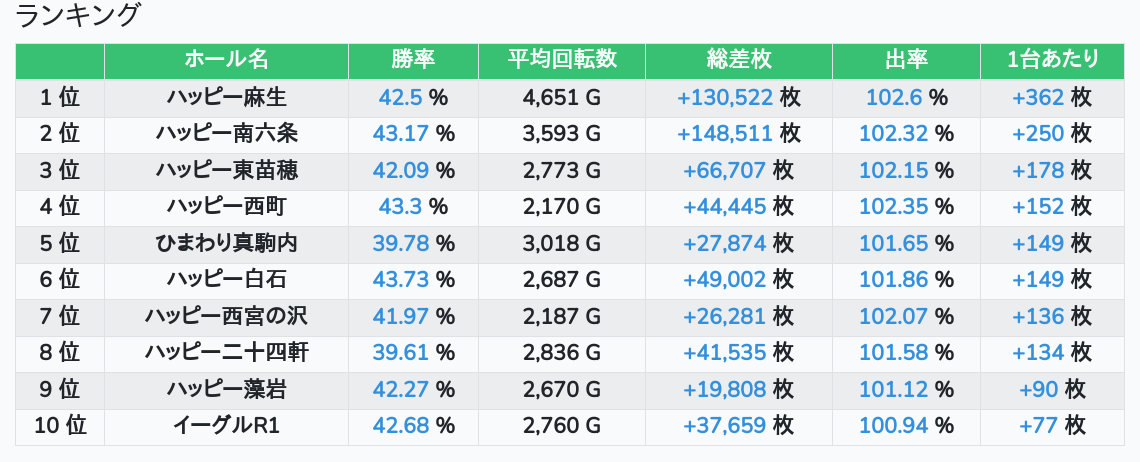Open the +26,281 total difference value
This screenshot has width=1140, height=462.
click(x=725, y=316)
